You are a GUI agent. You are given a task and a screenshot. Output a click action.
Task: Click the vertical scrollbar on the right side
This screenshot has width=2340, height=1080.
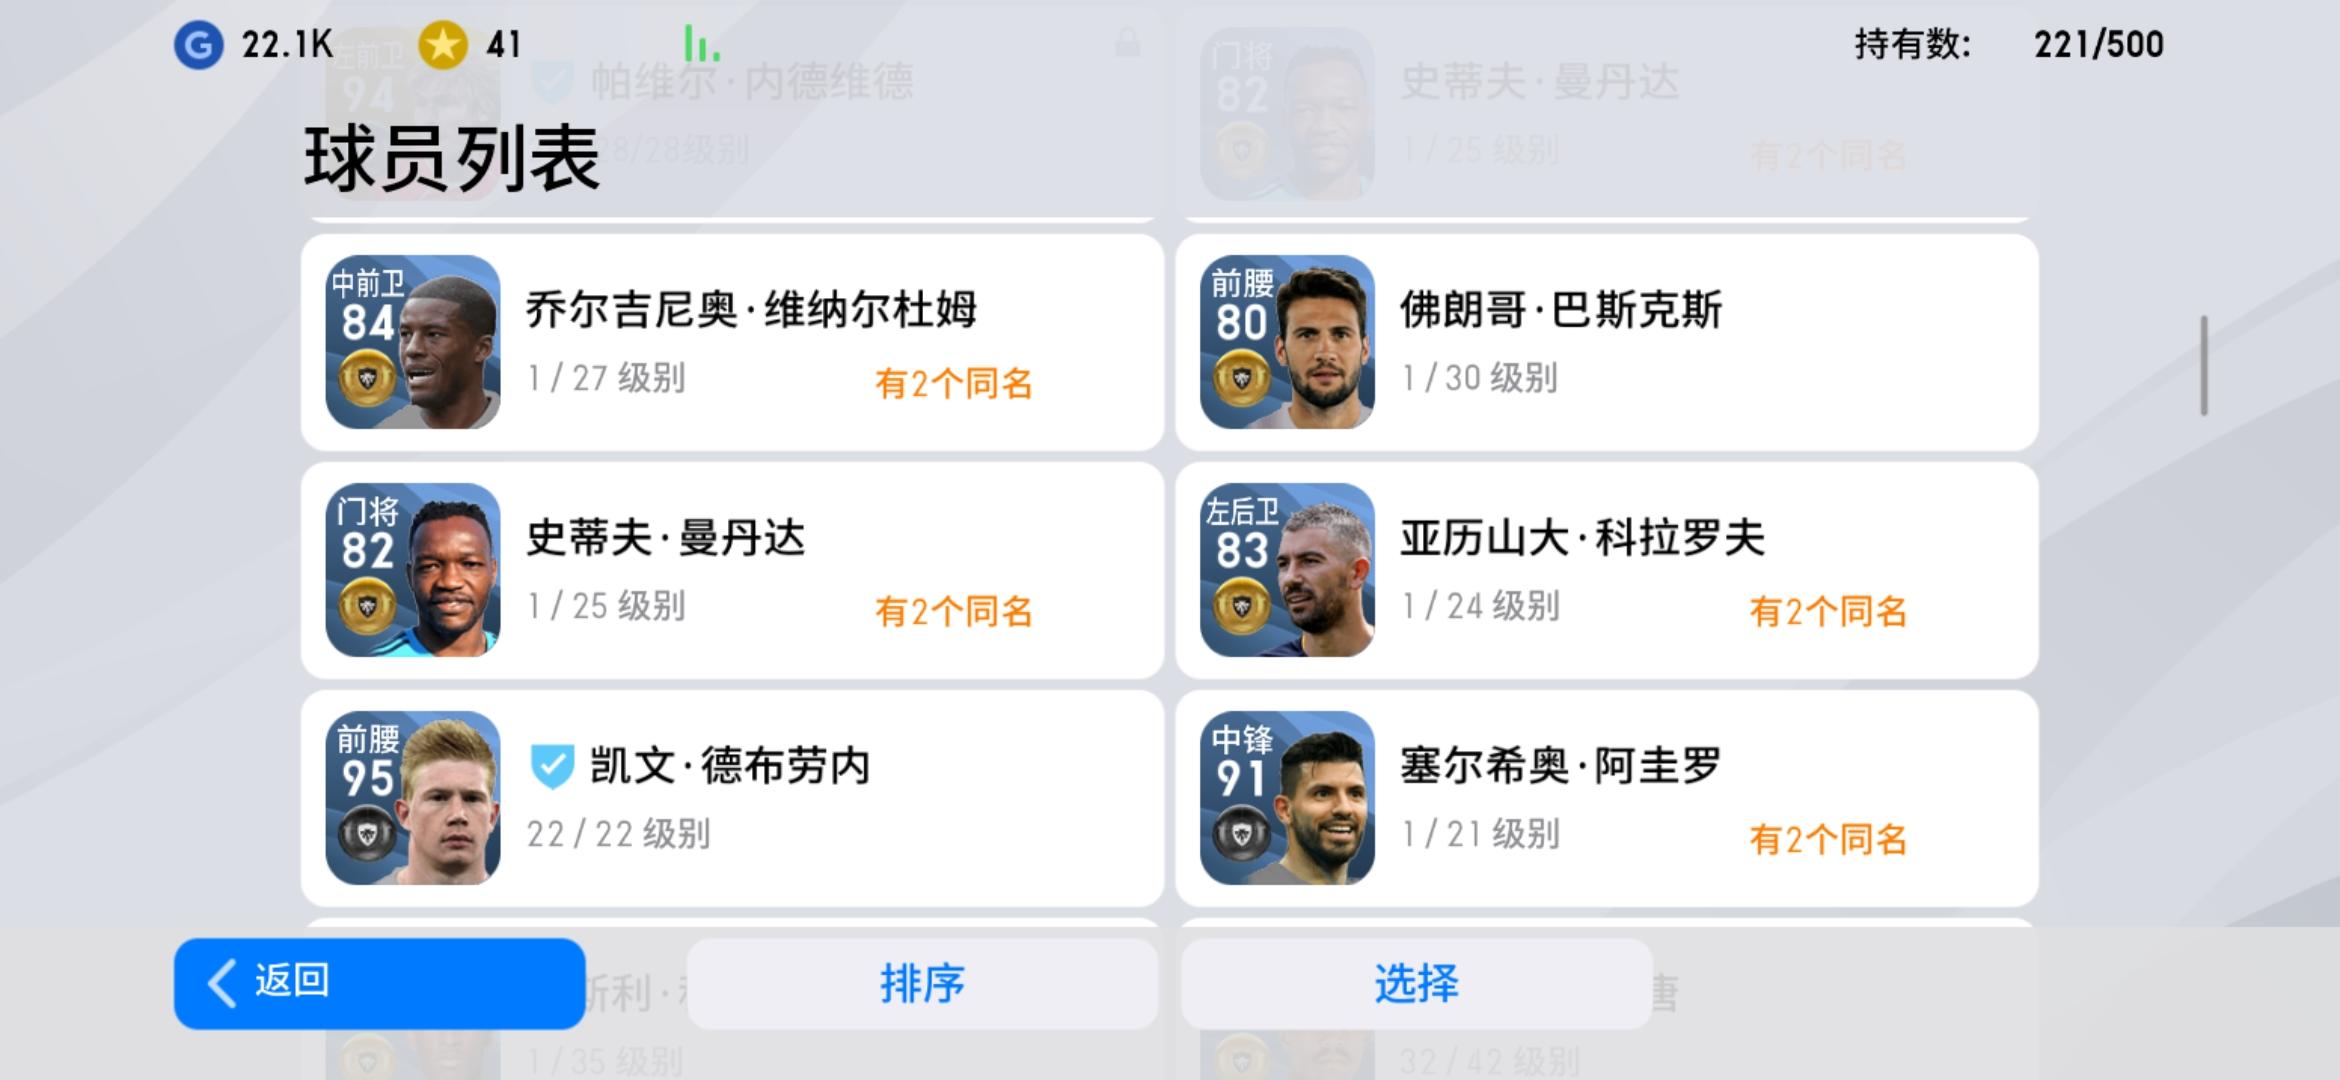tap(2204, 365)
